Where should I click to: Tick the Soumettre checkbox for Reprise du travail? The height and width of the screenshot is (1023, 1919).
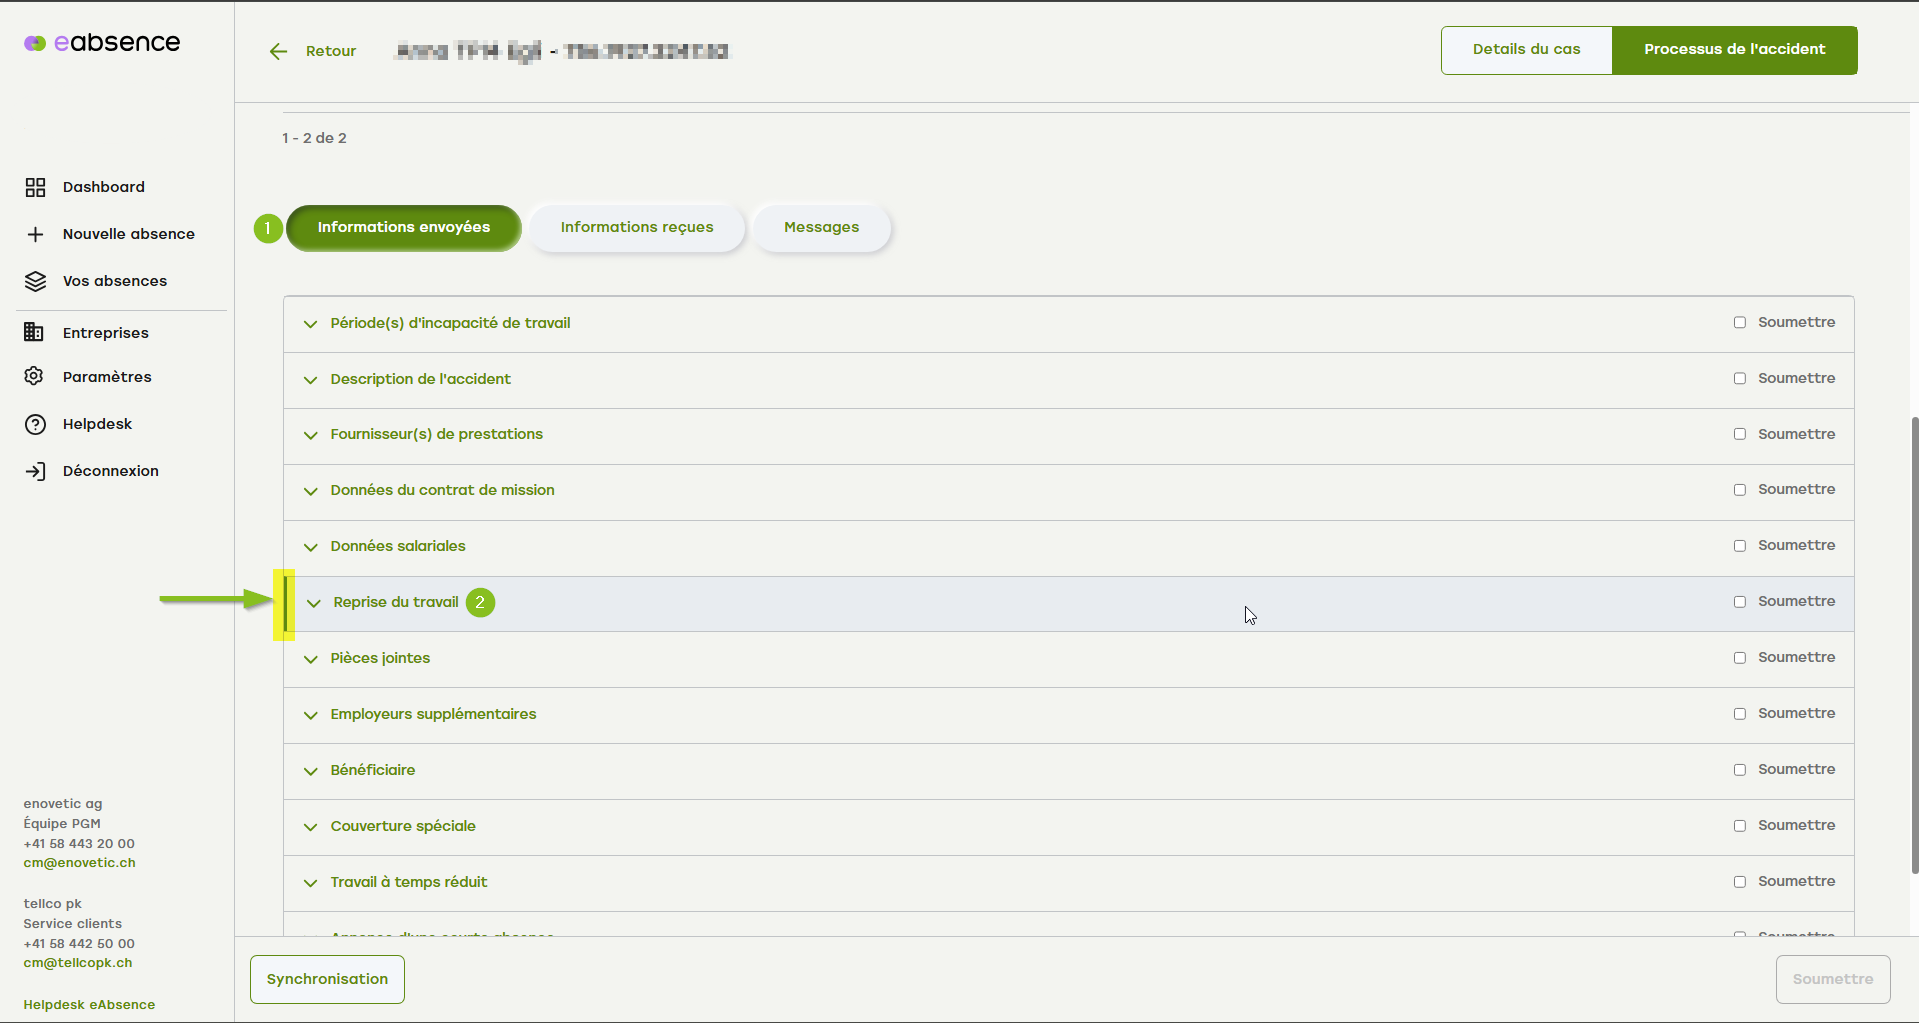click(1739, 602)
